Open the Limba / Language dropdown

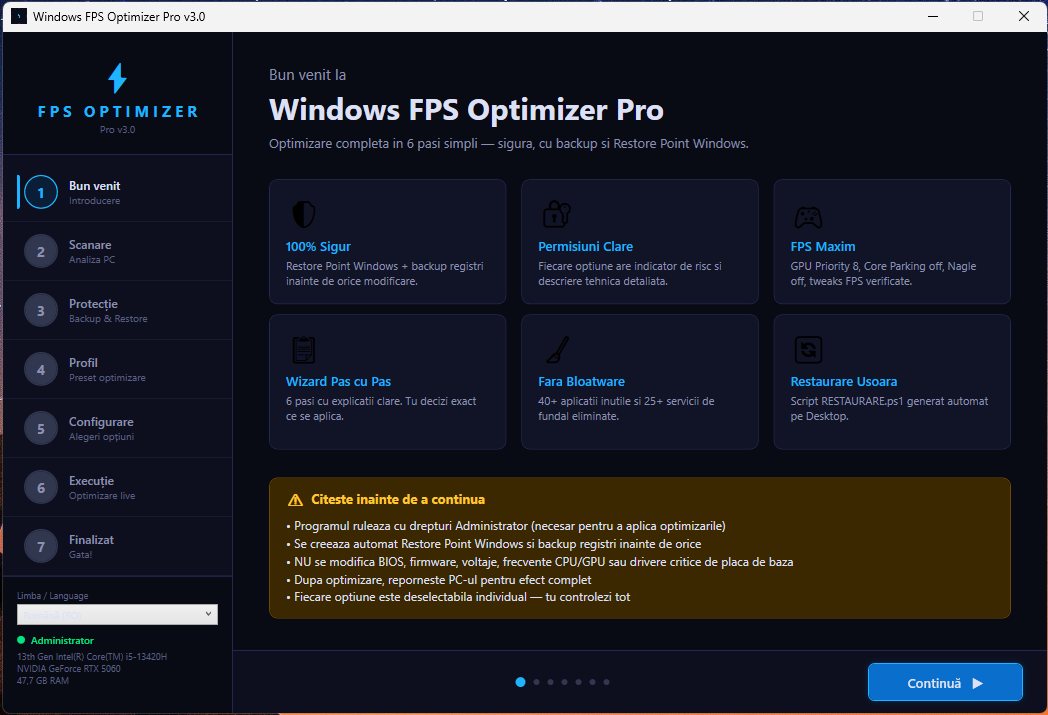[x=116, y=614]
